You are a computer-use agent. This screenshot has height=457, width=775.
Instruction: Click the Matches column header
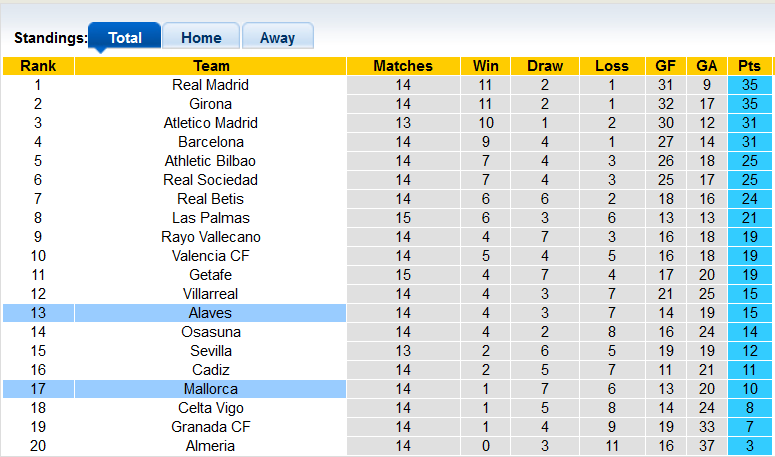(403, 66)
